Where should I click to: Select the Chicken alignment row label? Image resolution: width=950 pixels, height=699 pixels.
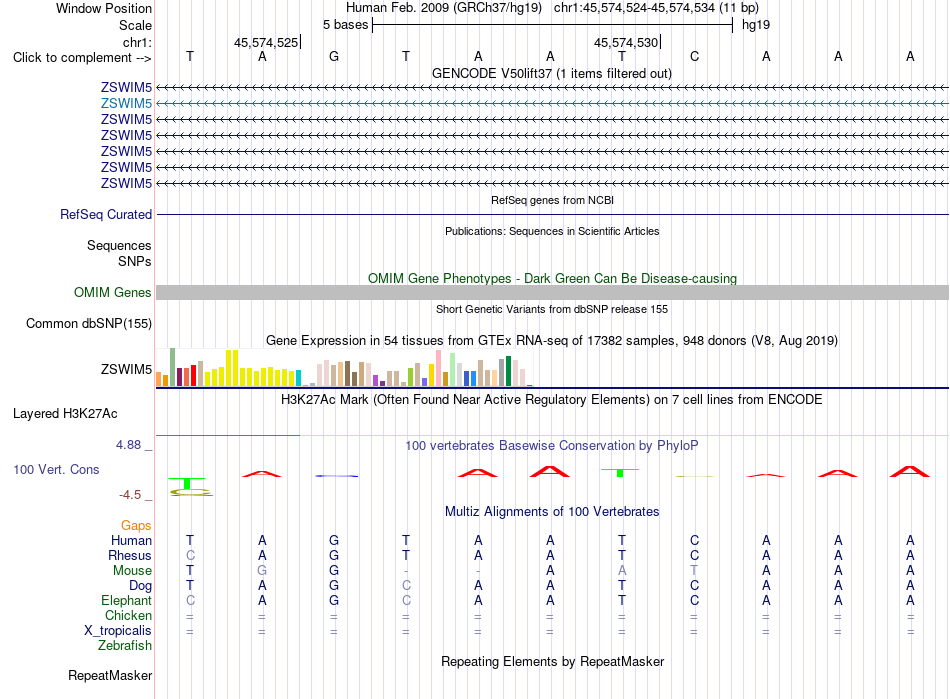(128, 615)
